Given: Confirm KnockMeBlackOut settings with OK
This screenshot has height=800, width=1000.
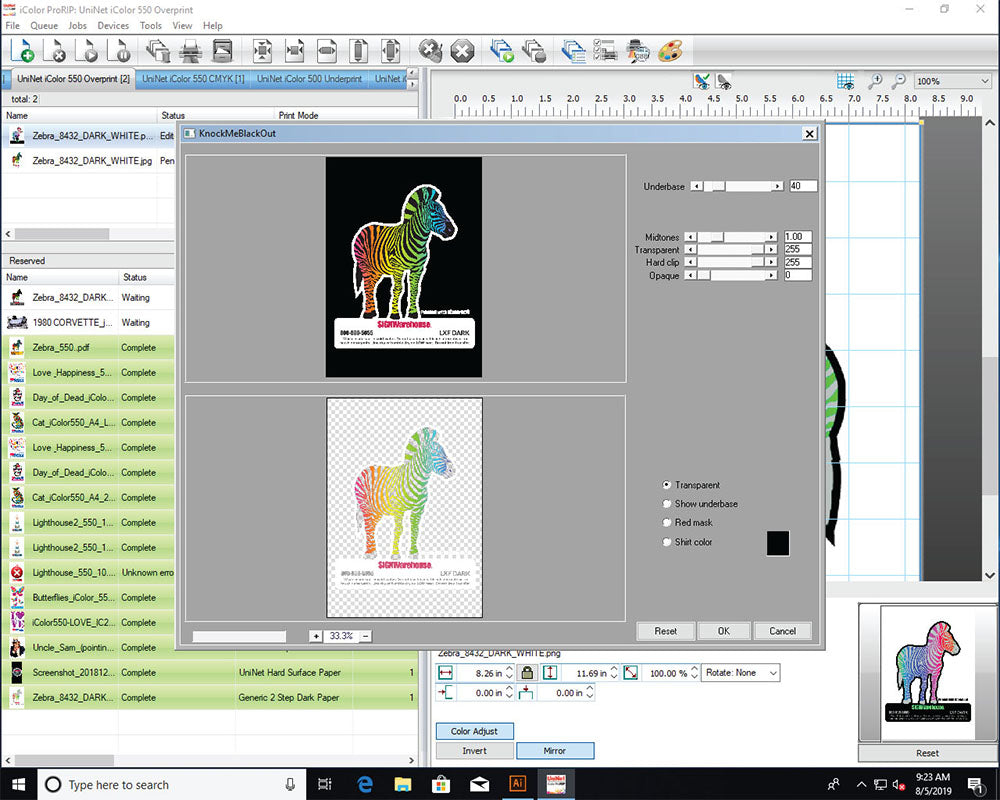Looking at the screenshot, I should click(724, 630).
